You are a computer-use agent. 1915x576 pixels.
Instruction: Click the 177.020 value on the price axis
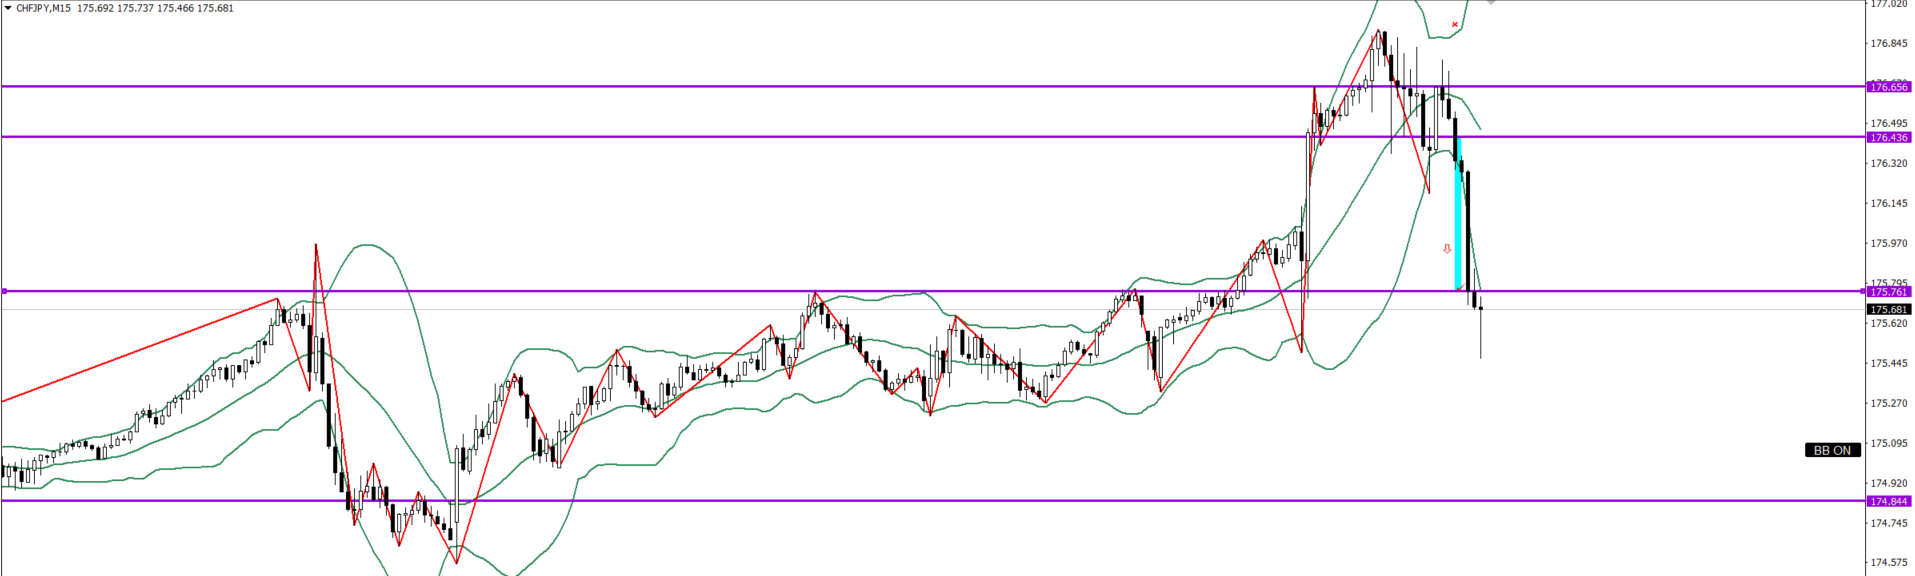1889,4
